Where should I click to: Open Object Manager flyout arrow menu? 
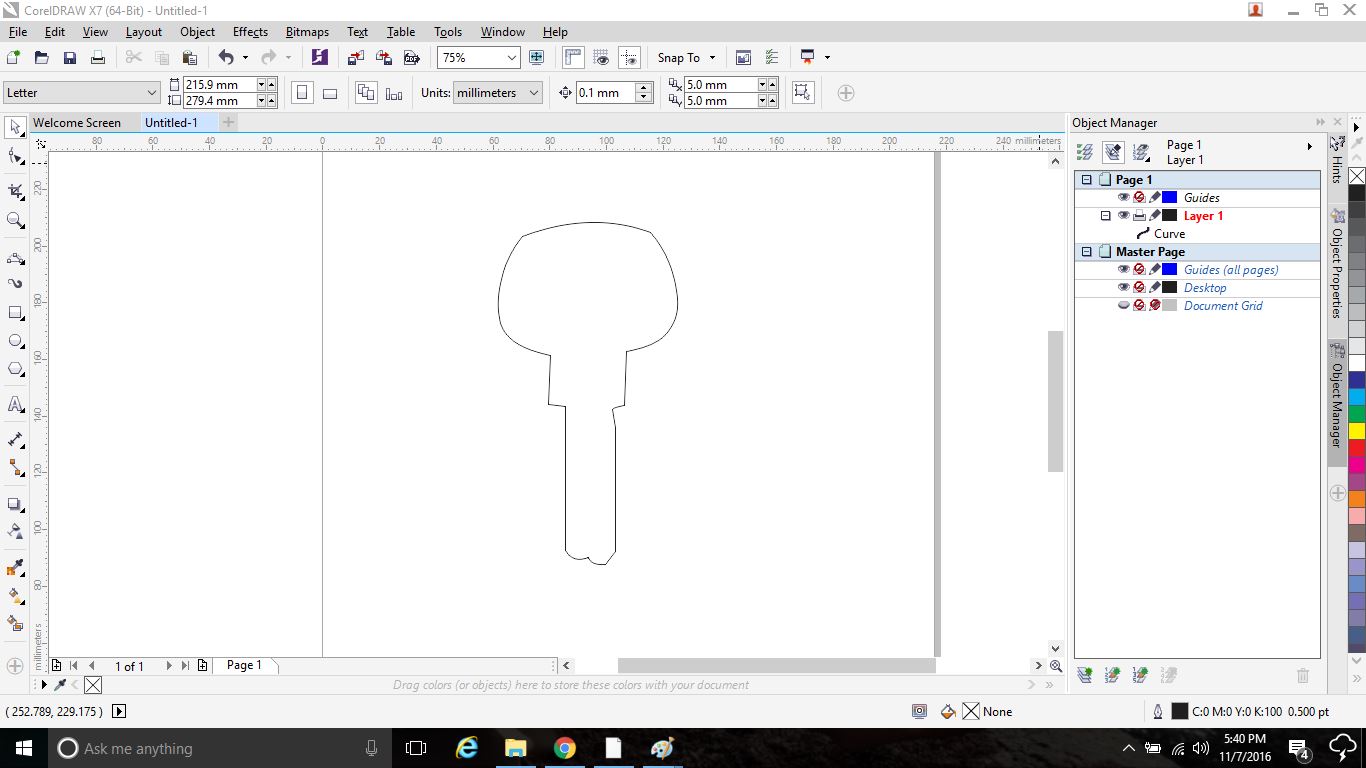point(1310,147)
